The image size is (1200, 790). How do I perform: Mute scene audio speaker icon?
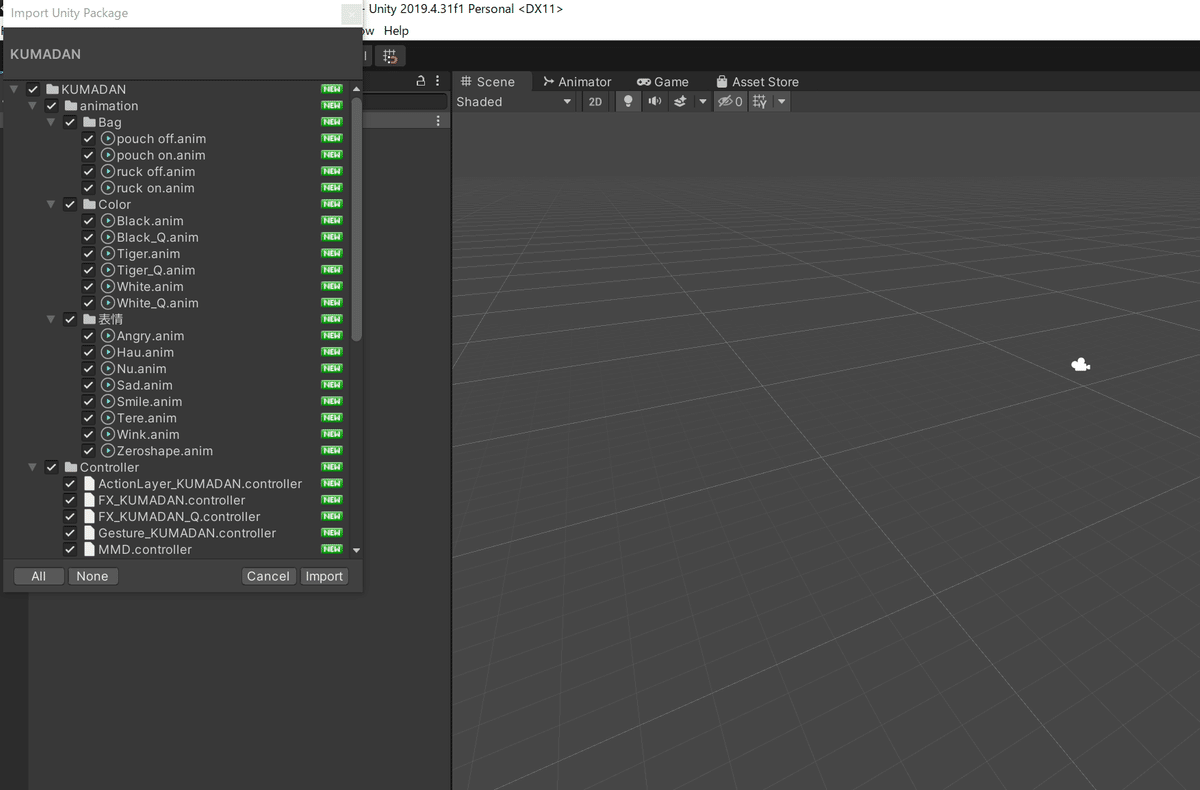coord(654,102)
